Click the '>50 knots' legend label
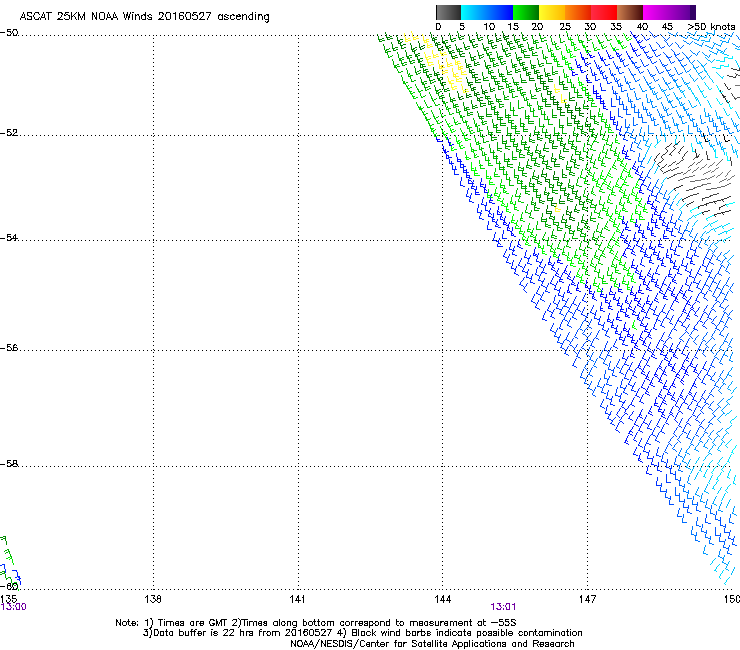The image size is (740, 650). point(711,27)
